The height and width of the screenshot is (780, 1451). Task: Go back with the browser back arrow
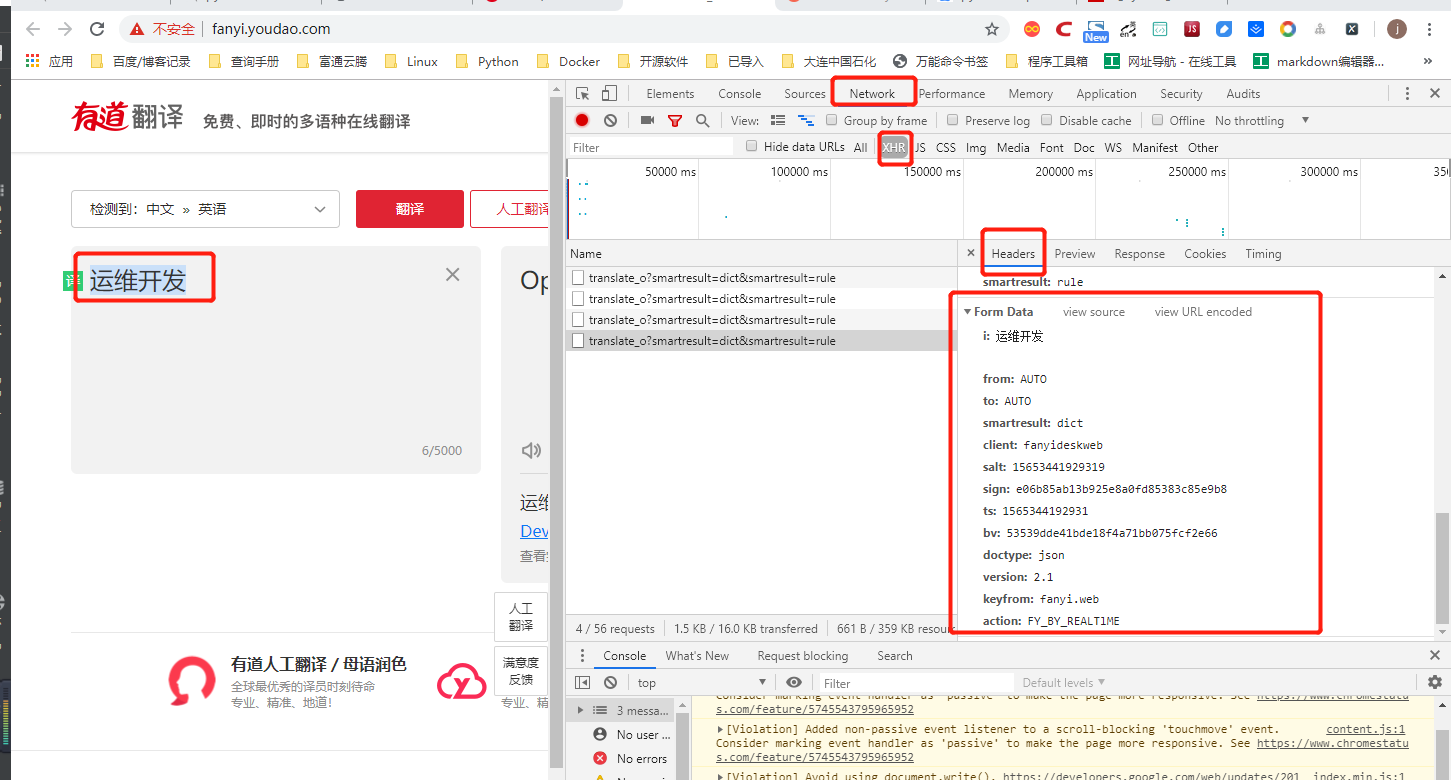[x=32, y=29]
